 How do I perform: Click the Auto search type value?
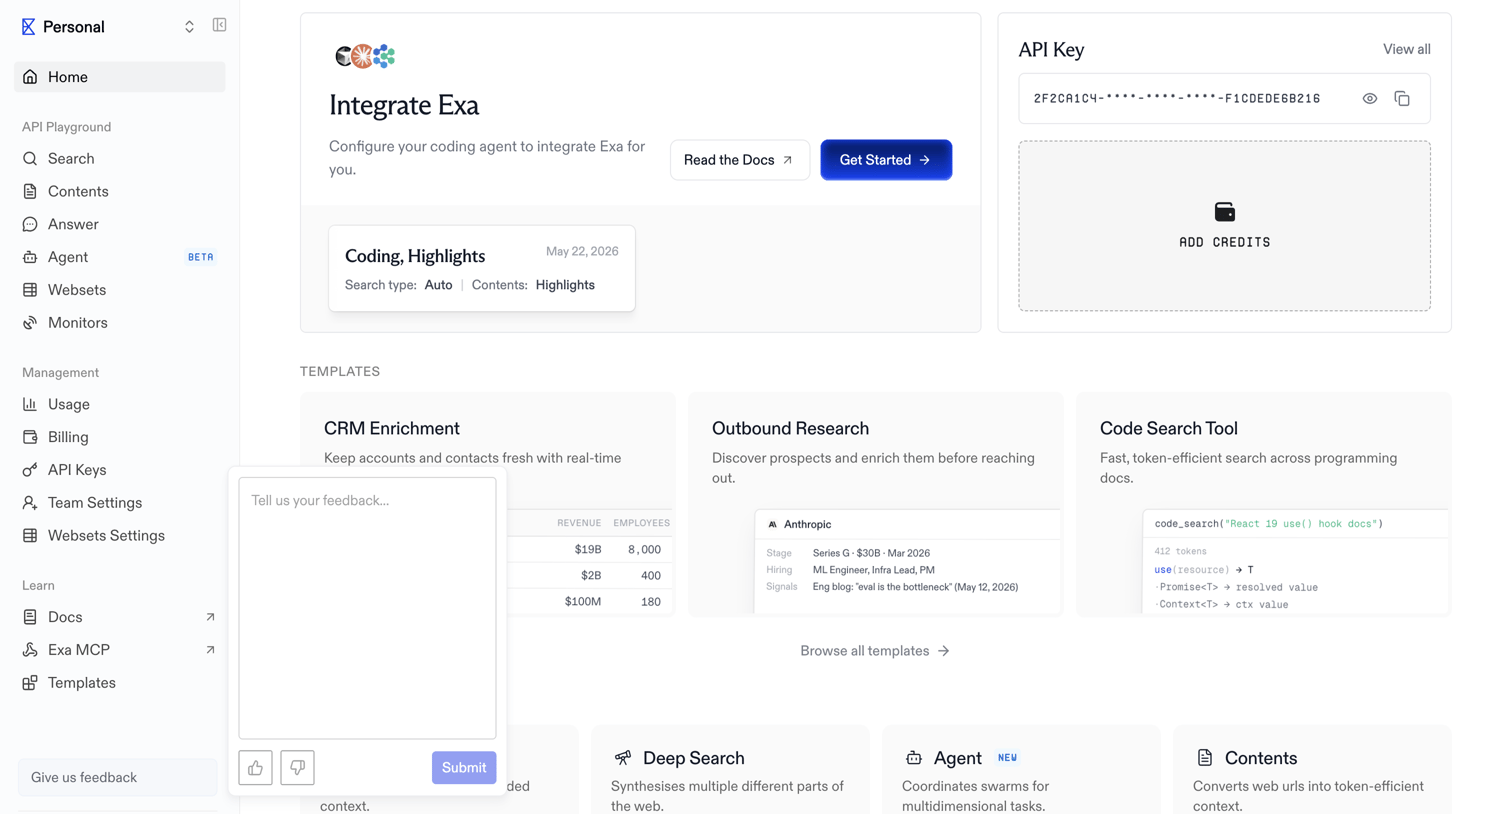438,285
